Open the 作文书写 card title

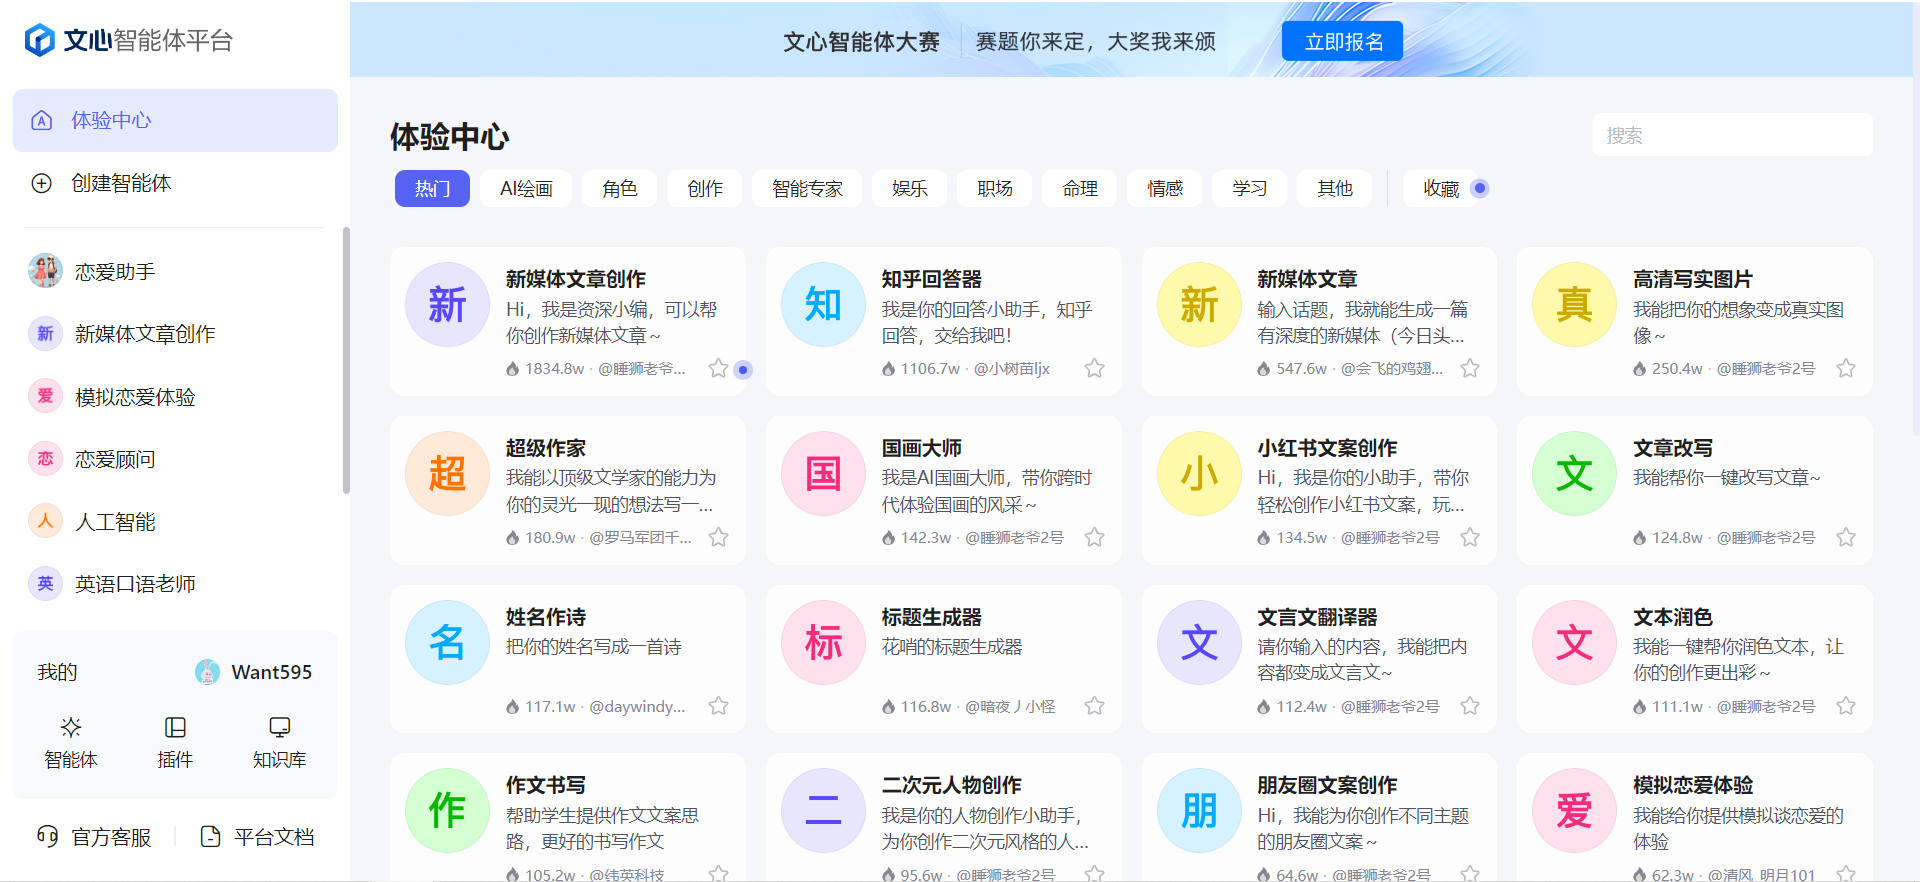point(546,785)
